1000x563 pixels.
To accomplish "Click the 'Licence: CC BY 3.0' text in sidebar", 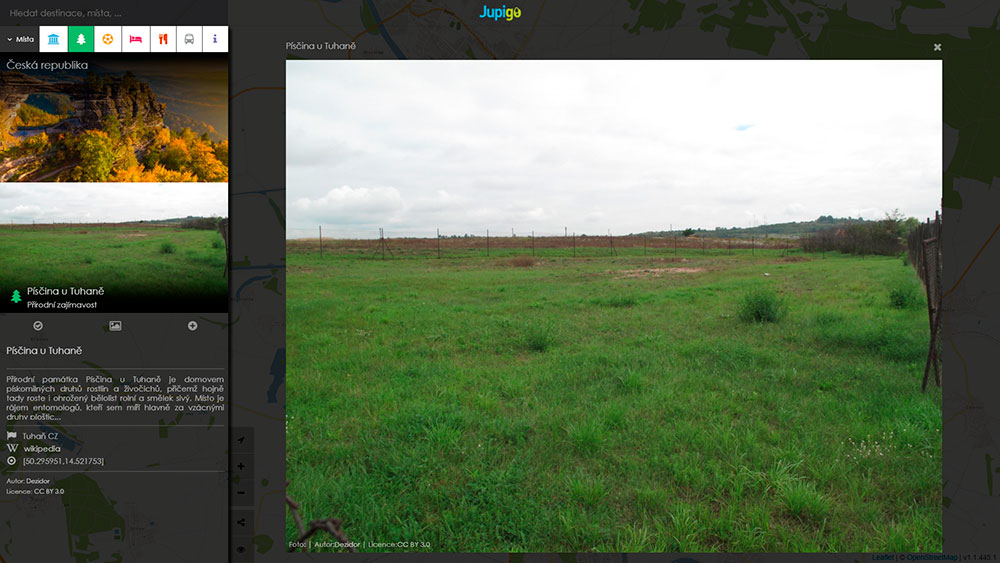I will [x=35, y=491].
